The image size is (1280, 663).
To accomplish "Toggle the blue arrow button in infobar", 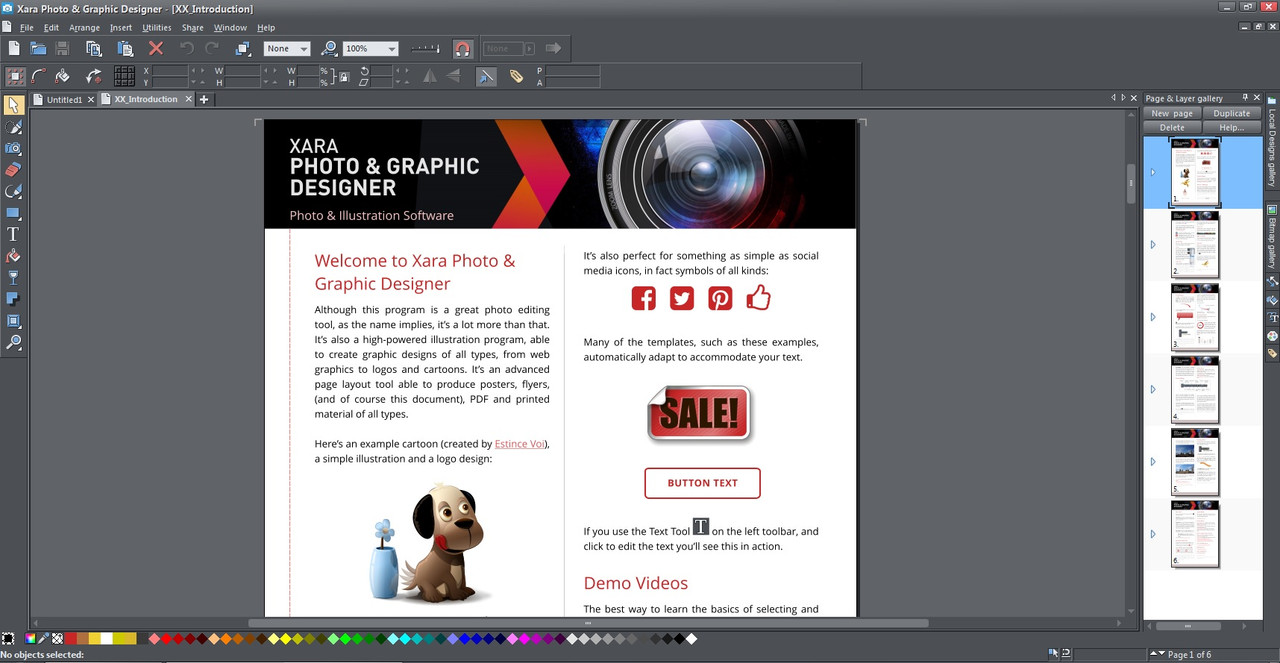I will pyautogui.click(x=486, y=76).
